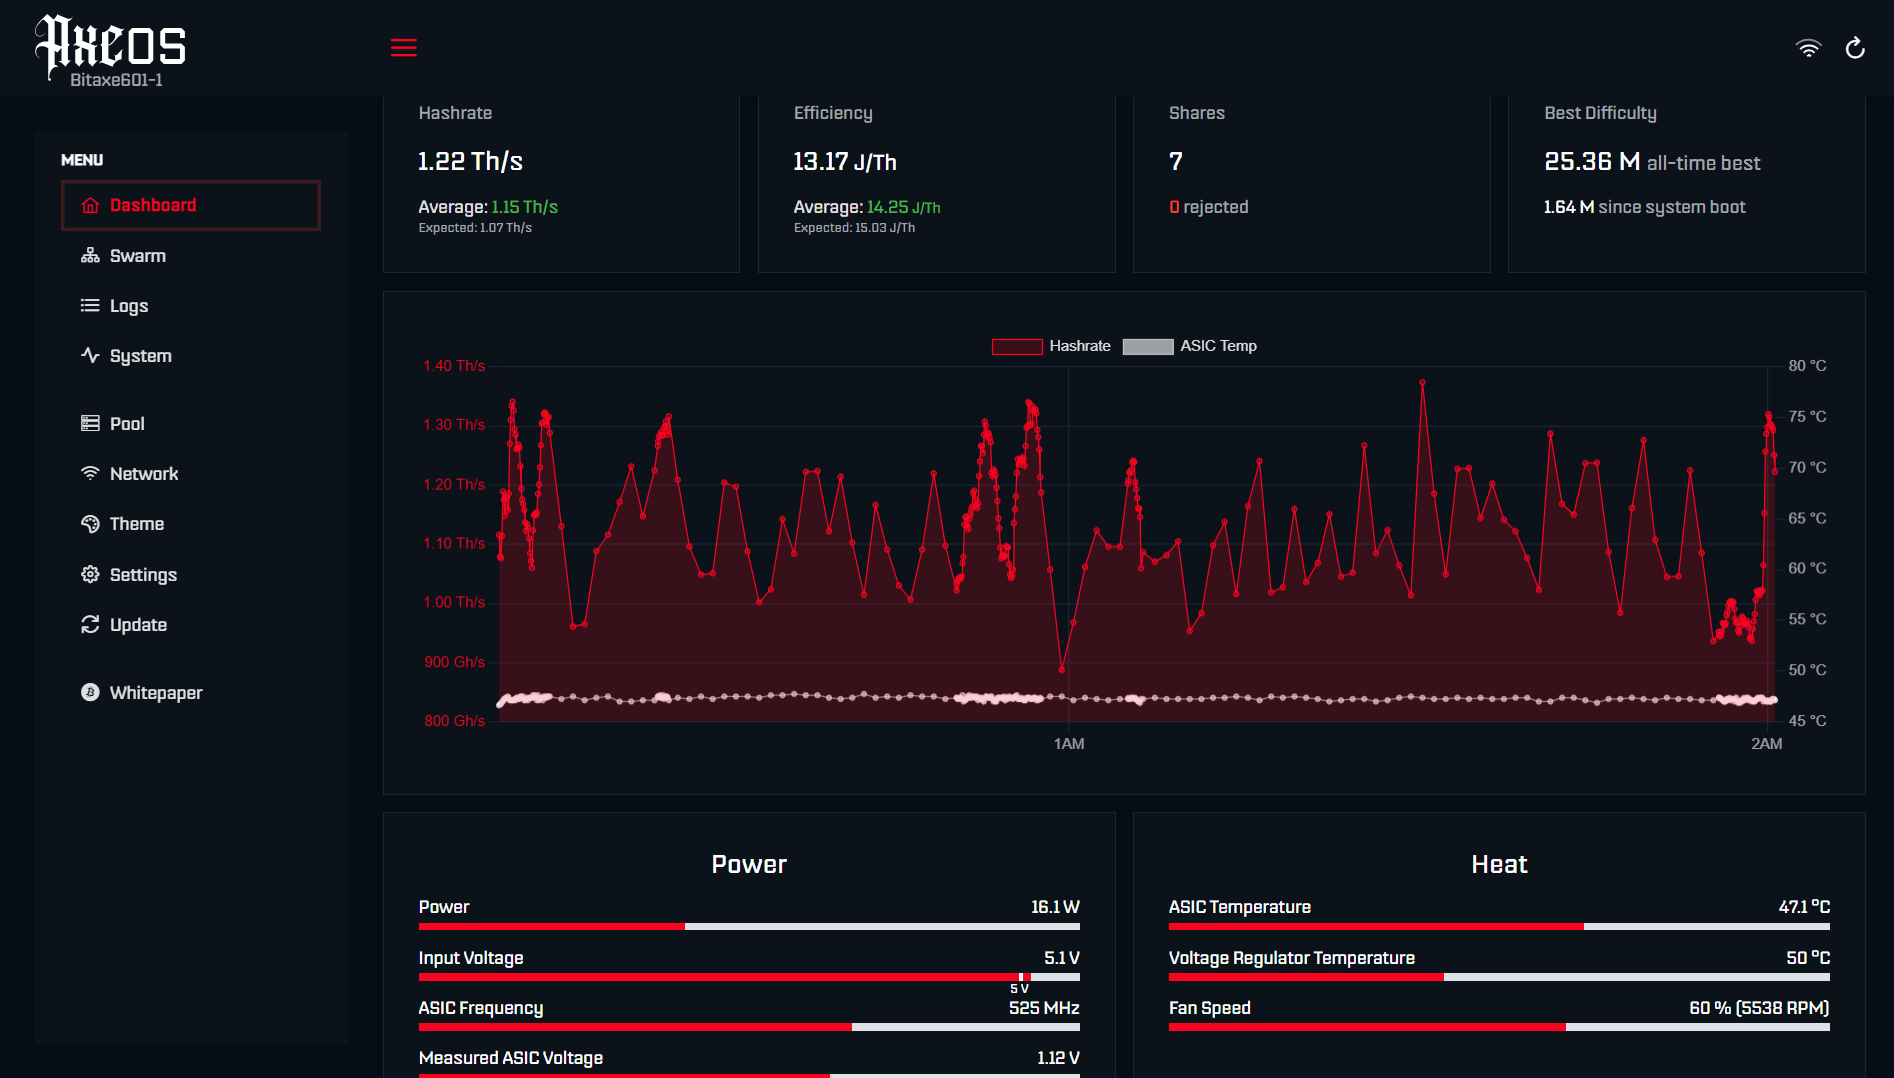Screen dimensions: 1894x1078
Task: Toggle Hashrate series in chart legend
Action: (x=1050, y=346)
